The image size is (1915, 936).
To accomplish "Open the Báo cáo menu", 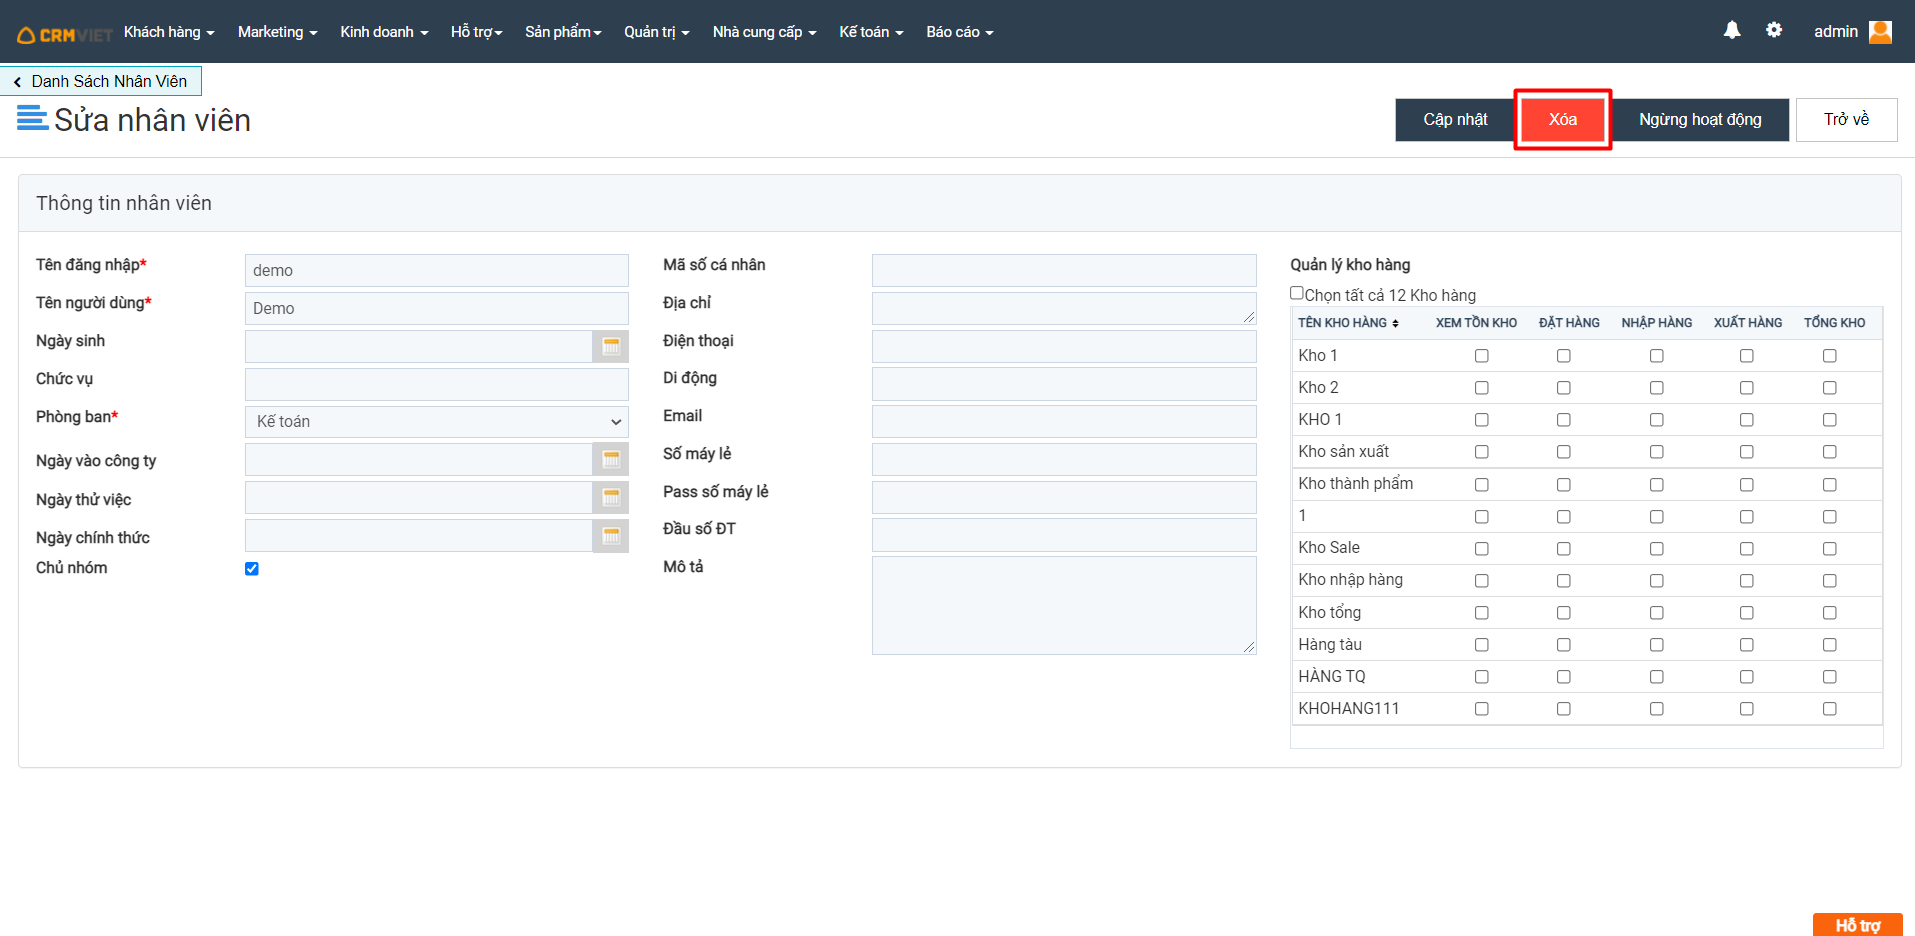I will (959, 32).
